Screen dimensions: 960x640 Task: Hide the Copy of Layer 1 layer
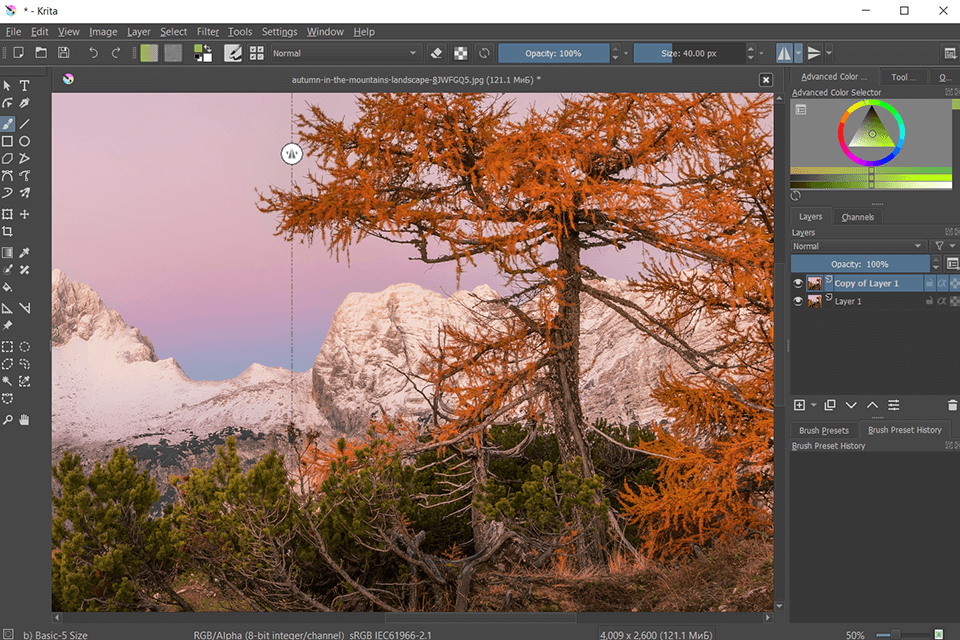point(798,283)
